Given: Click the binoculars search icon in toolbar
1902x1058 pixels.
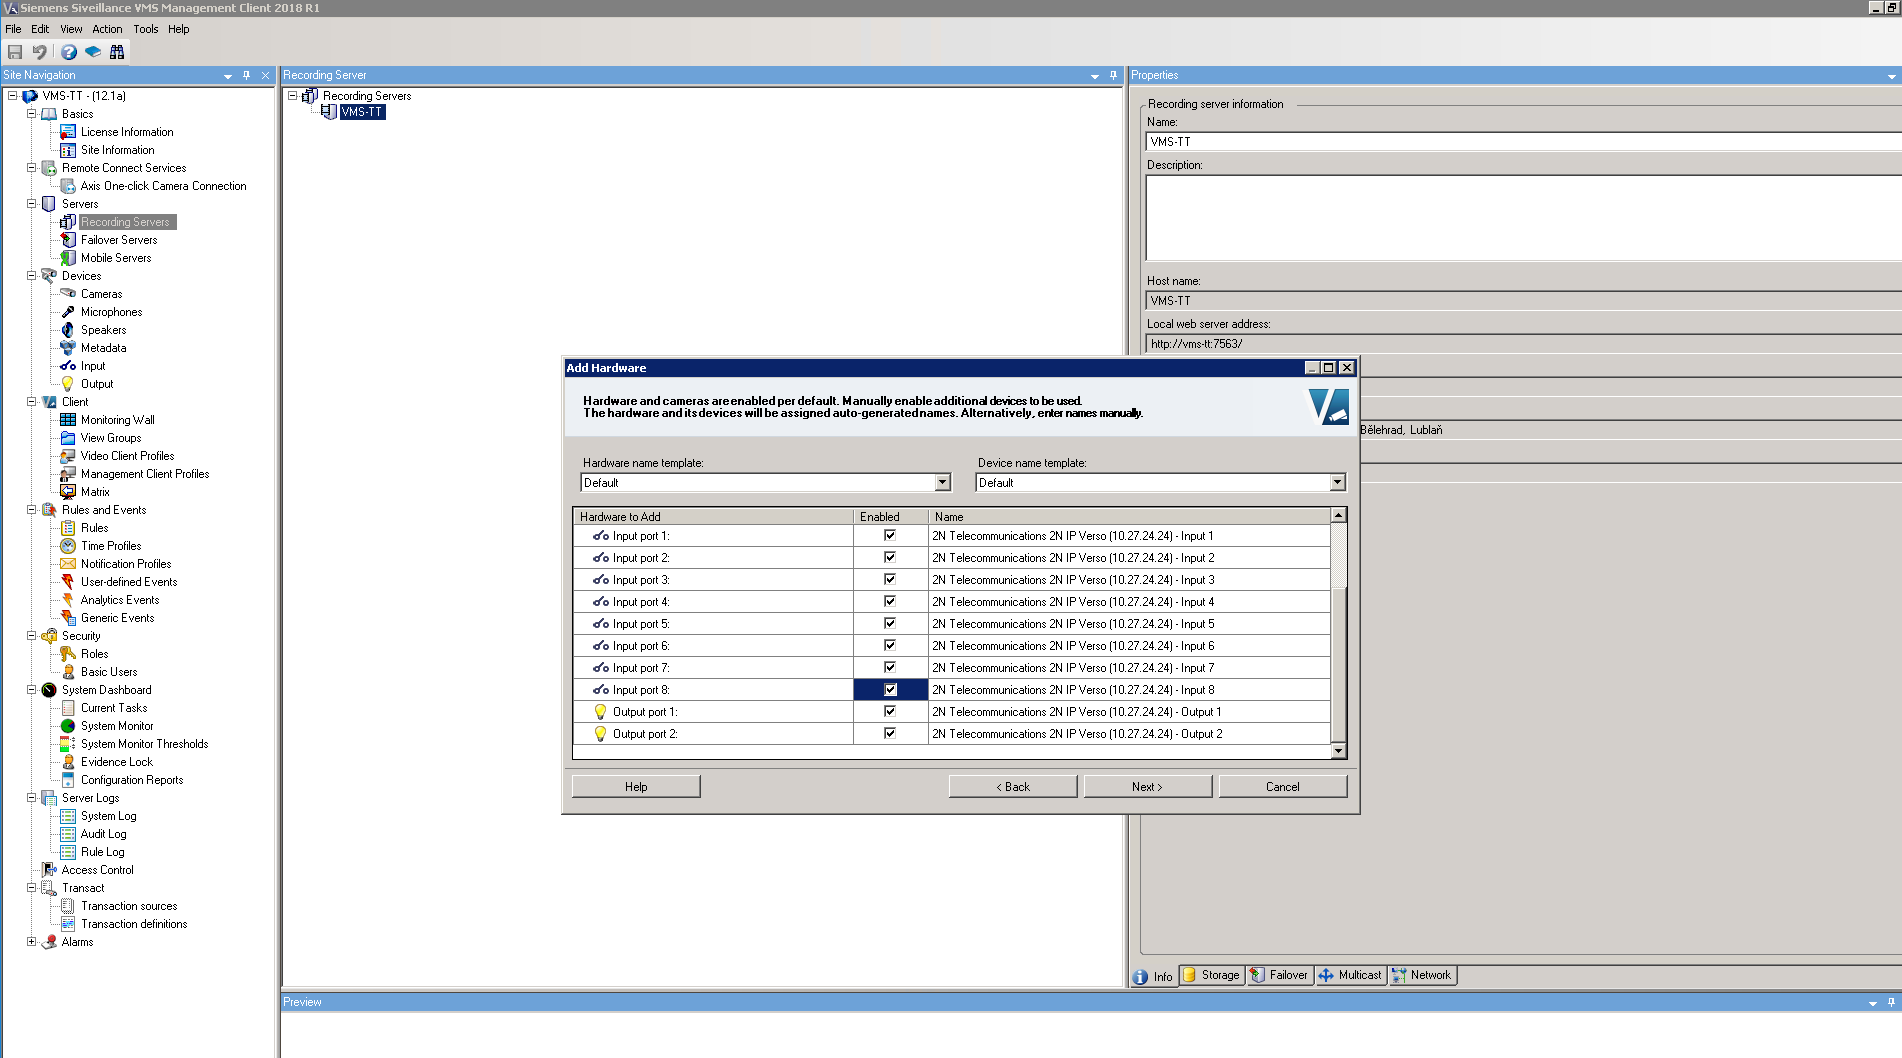Looking at the screenshot, I should 117,52.
